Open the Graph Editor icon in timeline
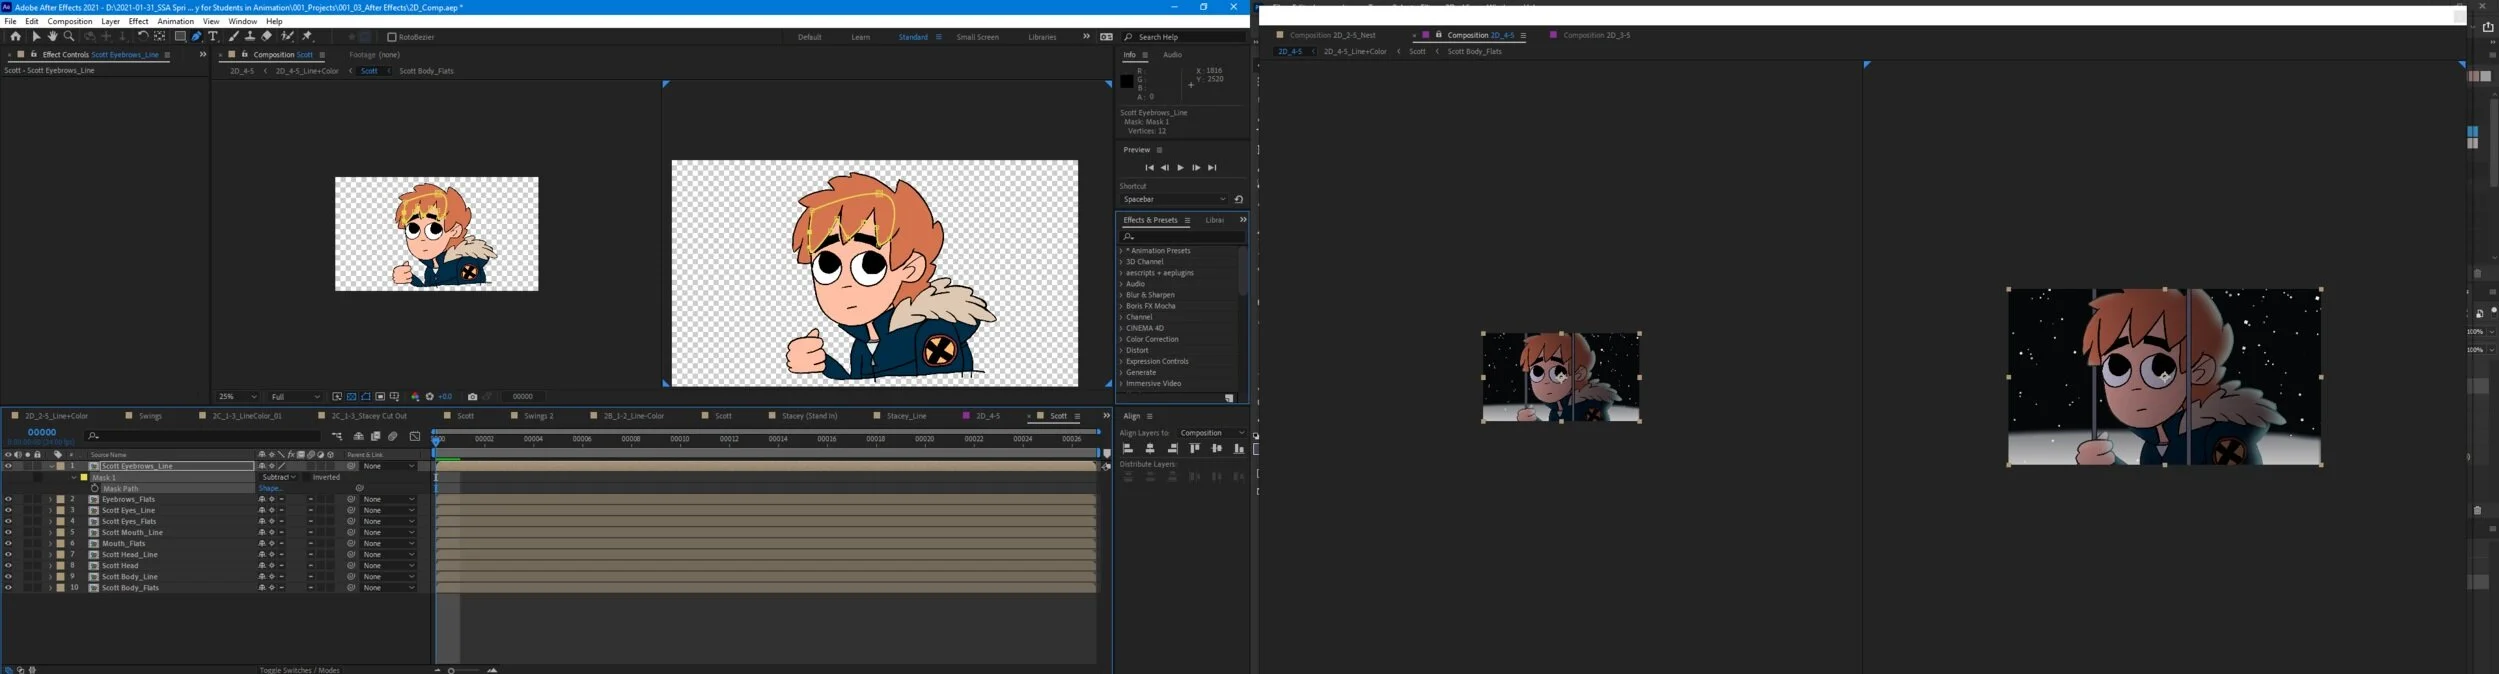 click(415, 436)
